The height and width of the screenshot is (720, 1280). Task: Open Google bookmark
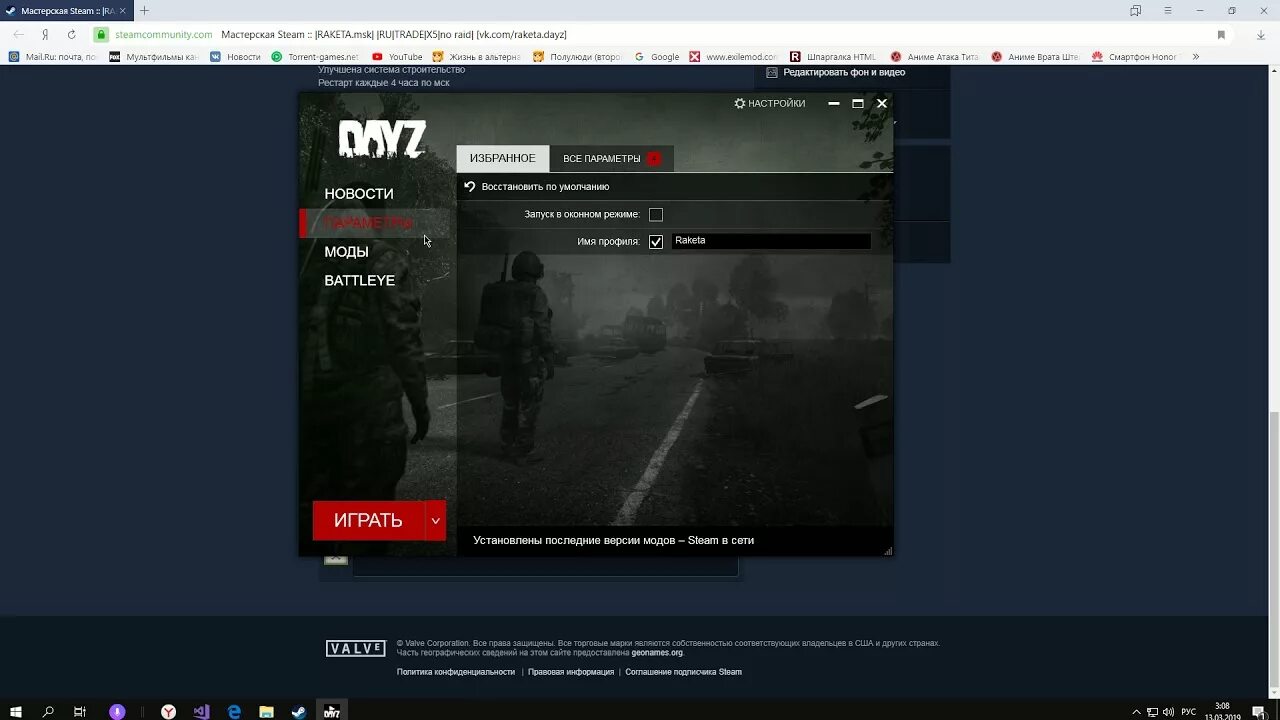(657, 57)
